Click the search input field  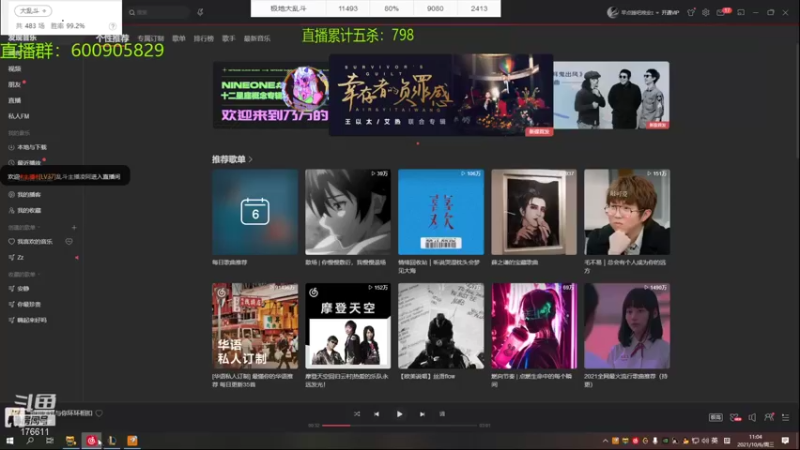pos(158,12)
